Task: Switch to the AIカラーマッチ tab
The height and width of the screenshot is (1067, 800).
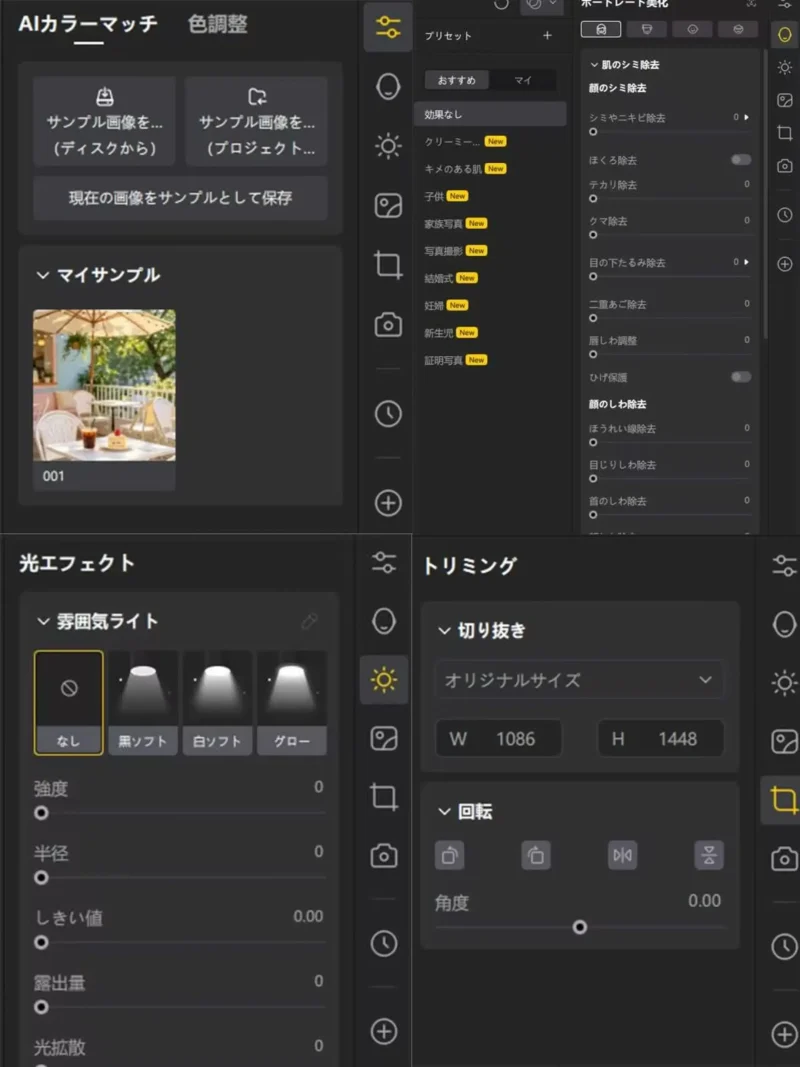Action: [x=88, y=24]
